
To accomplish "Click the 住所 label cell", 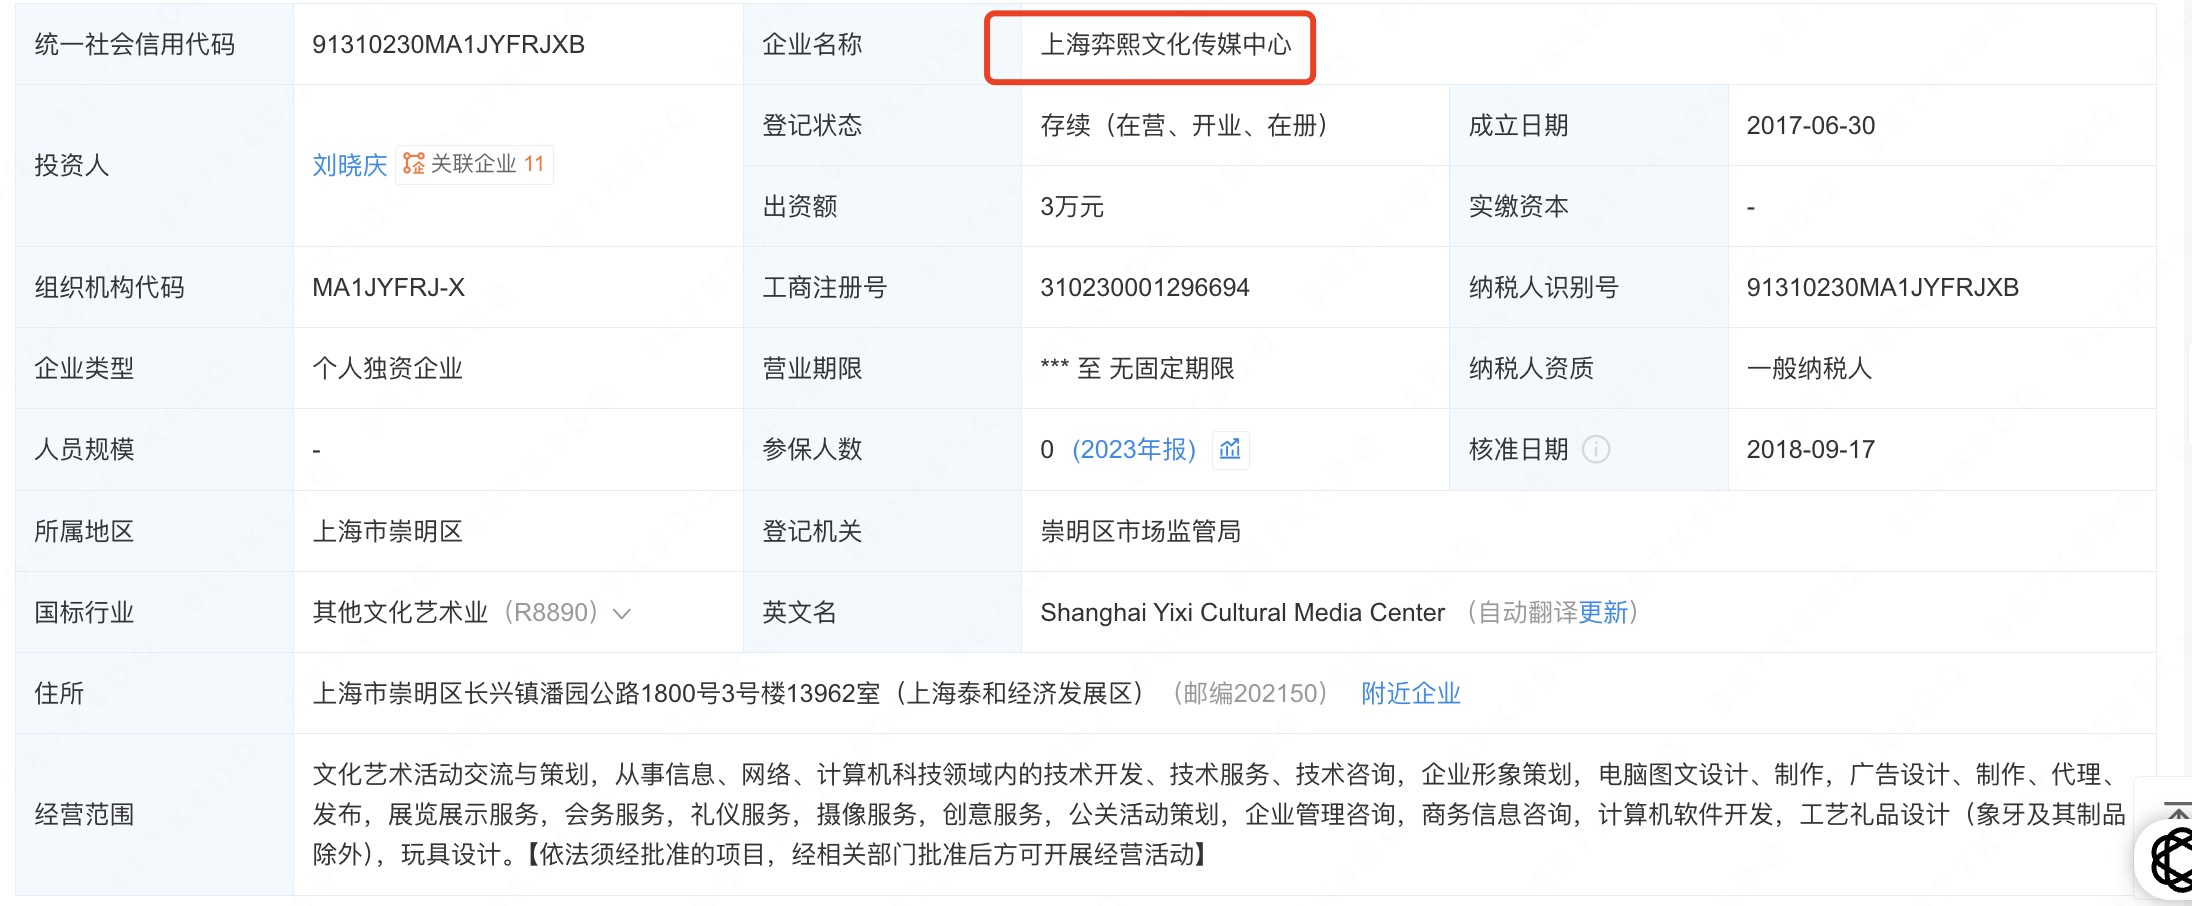I will [x=154, y=693].
